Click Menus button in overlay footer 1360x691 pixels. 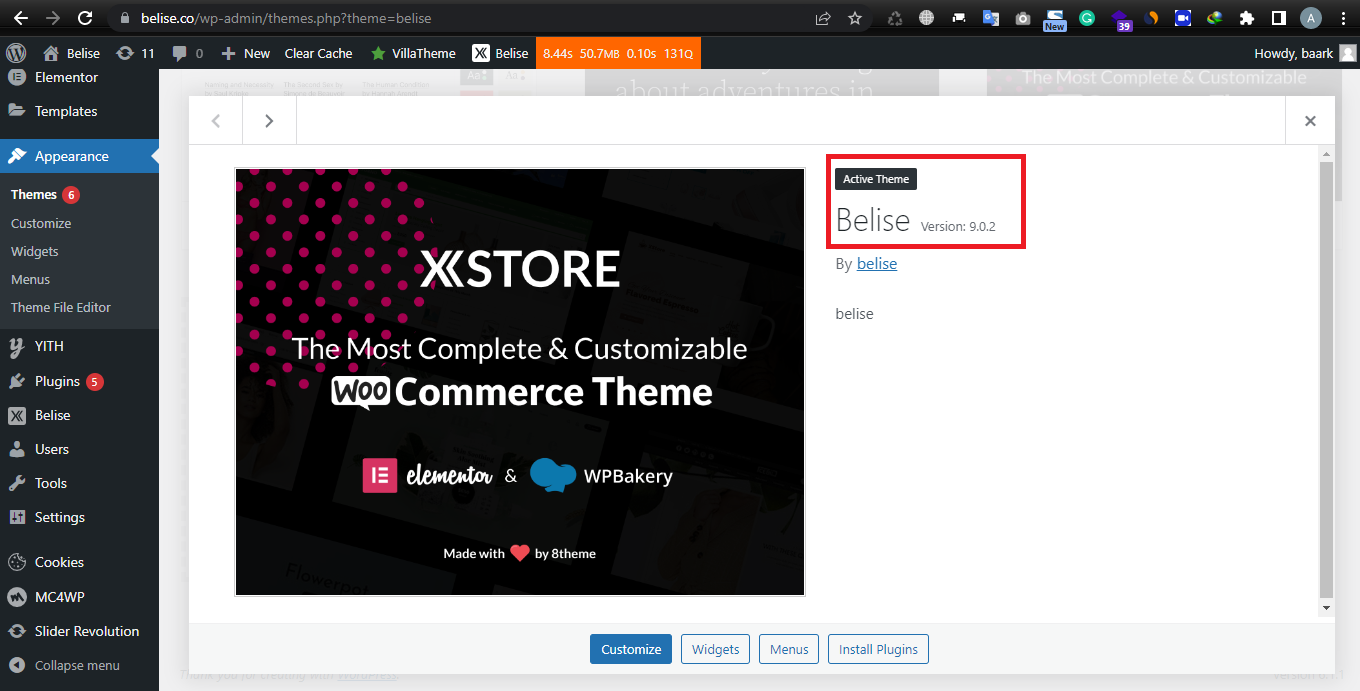pos(789,649)
